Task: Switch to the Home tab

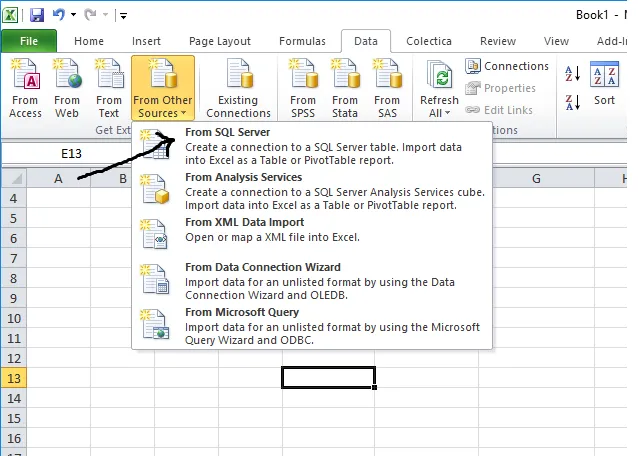Action: click(x=89, y=41)
